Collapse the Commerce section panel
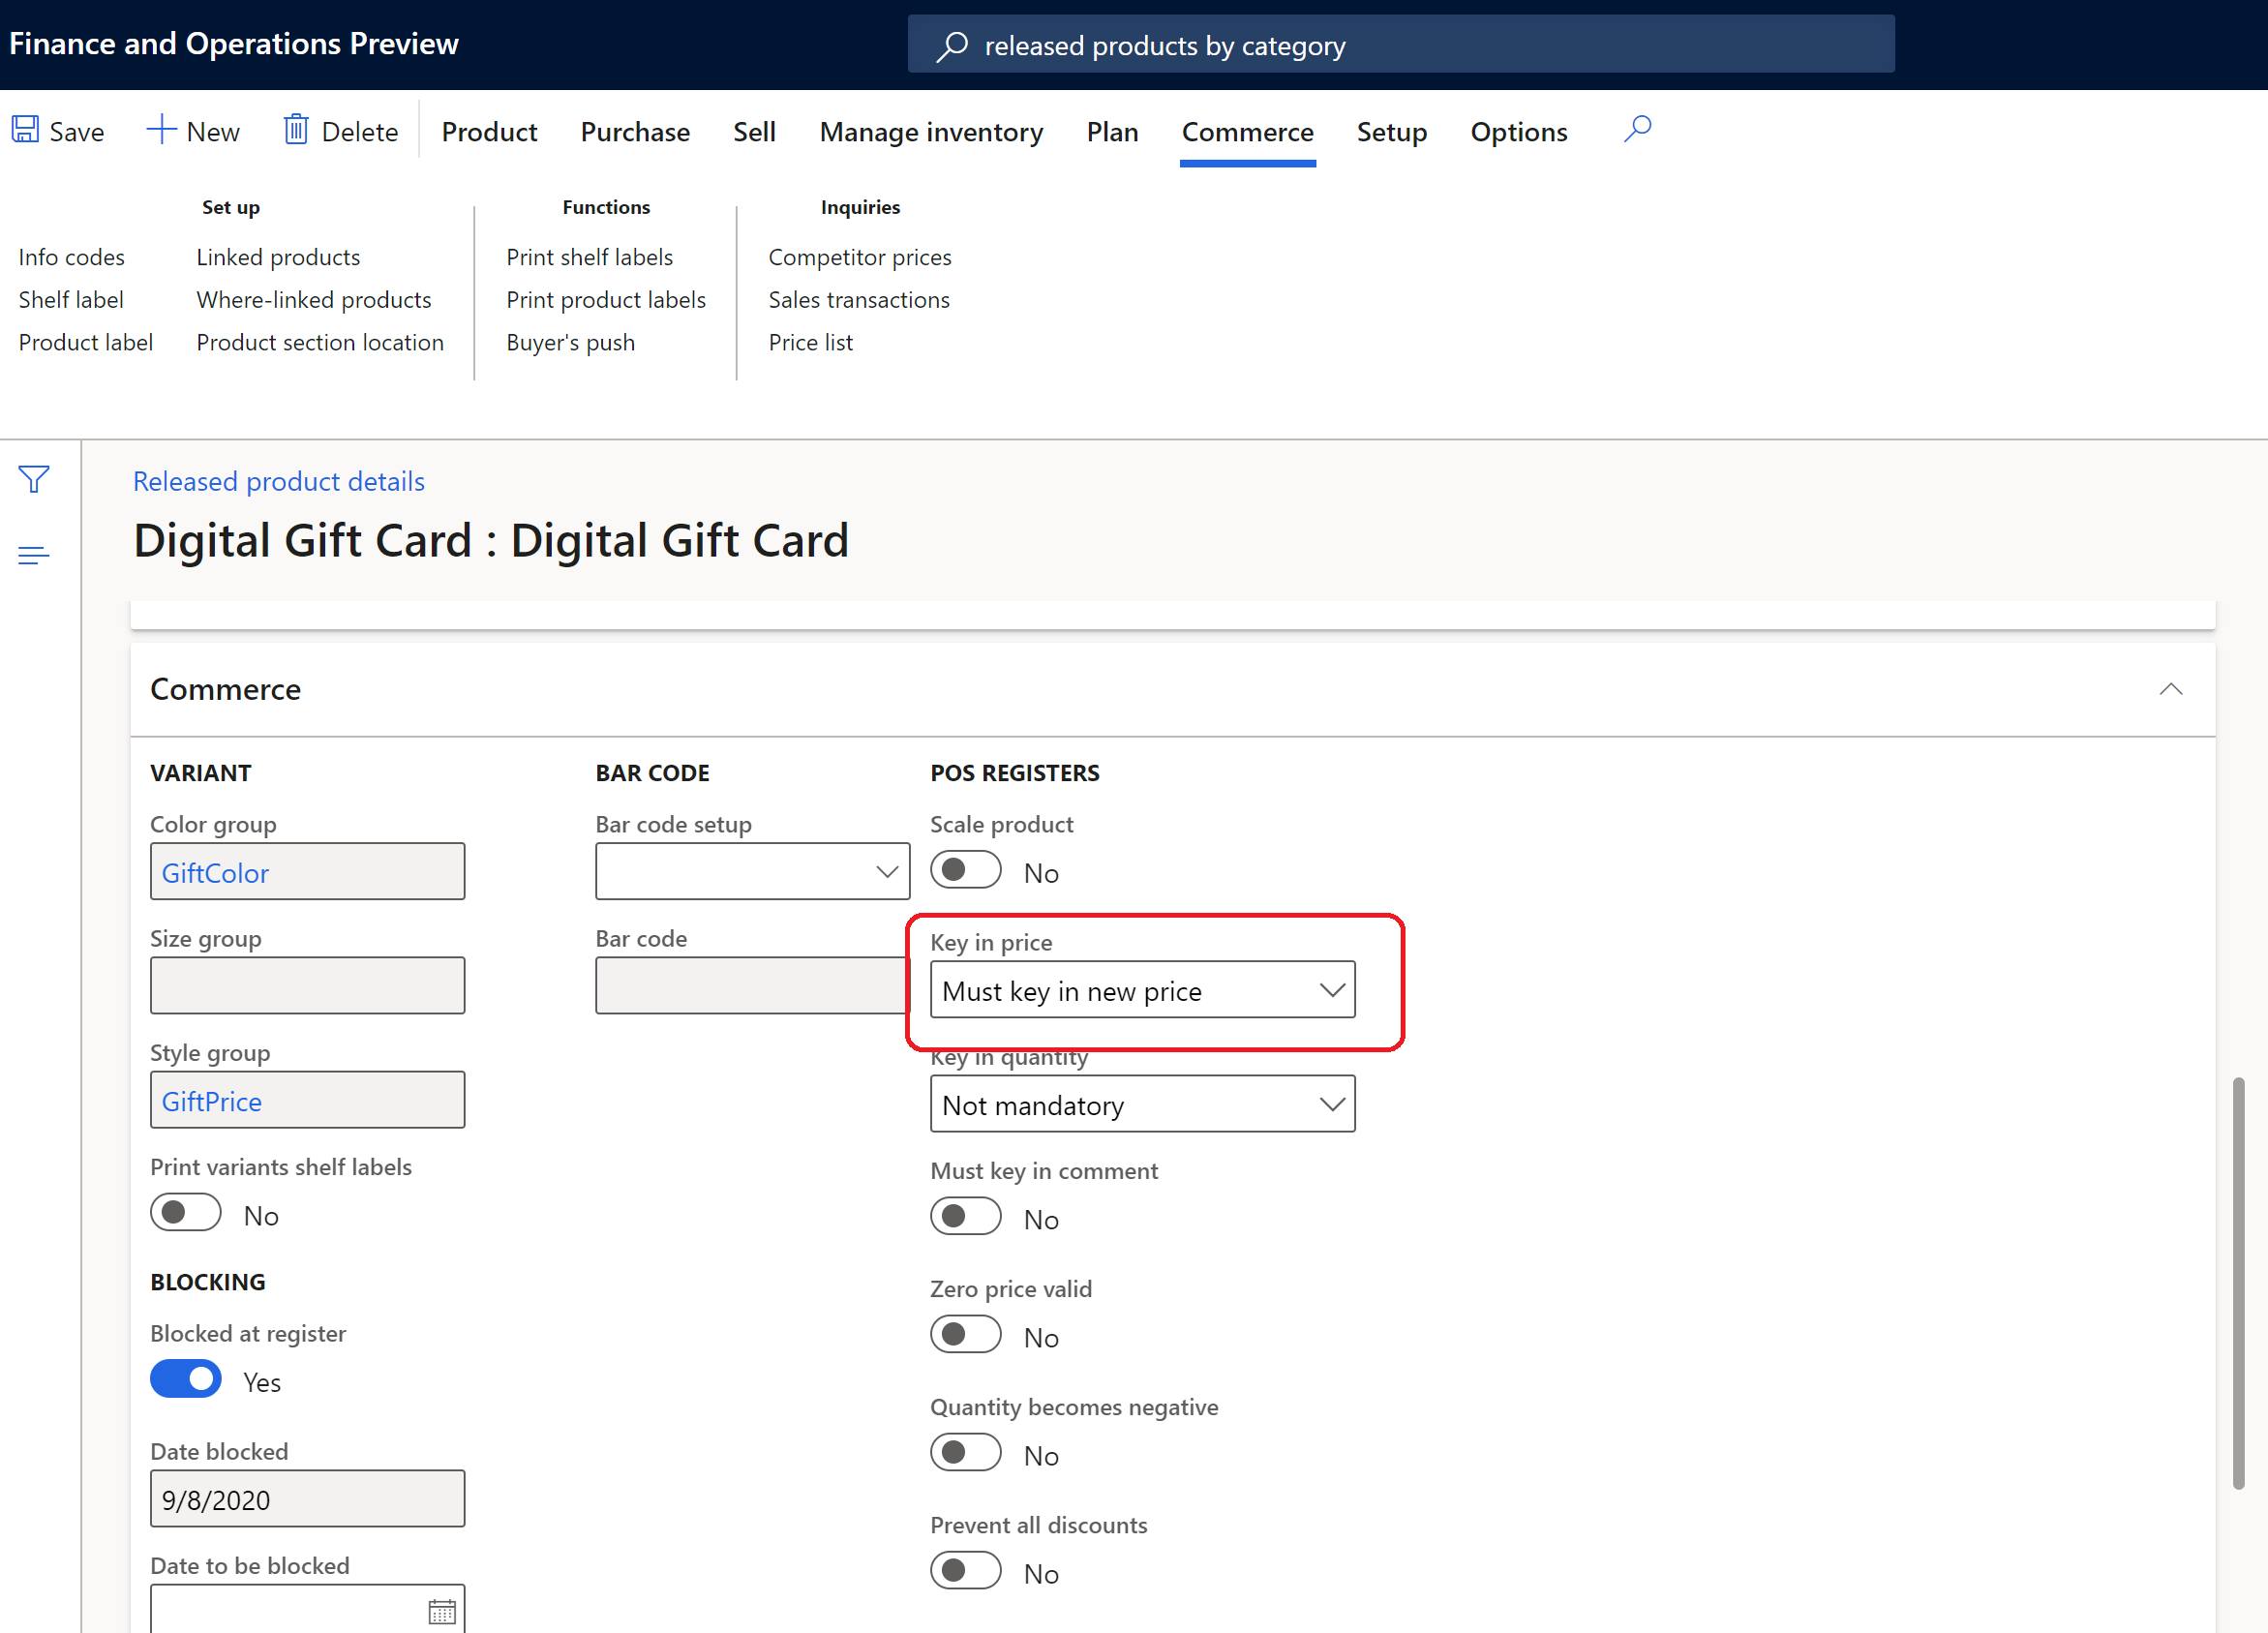The image size is (2268, 1633). click(x=2171, y=689)
